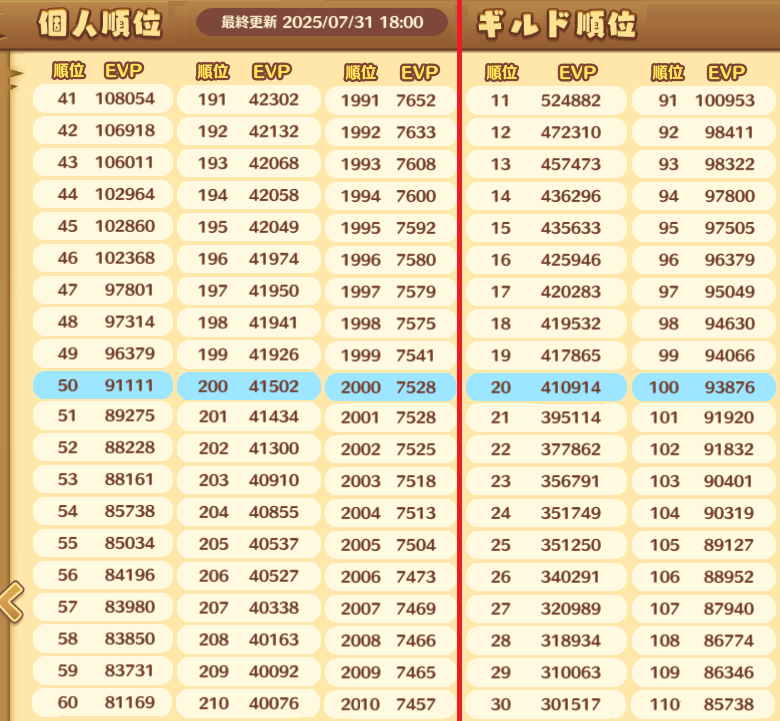Click guild rank 101 row with 91920
The width and height of the screenshot is (780, 721).
pos(704,417)
